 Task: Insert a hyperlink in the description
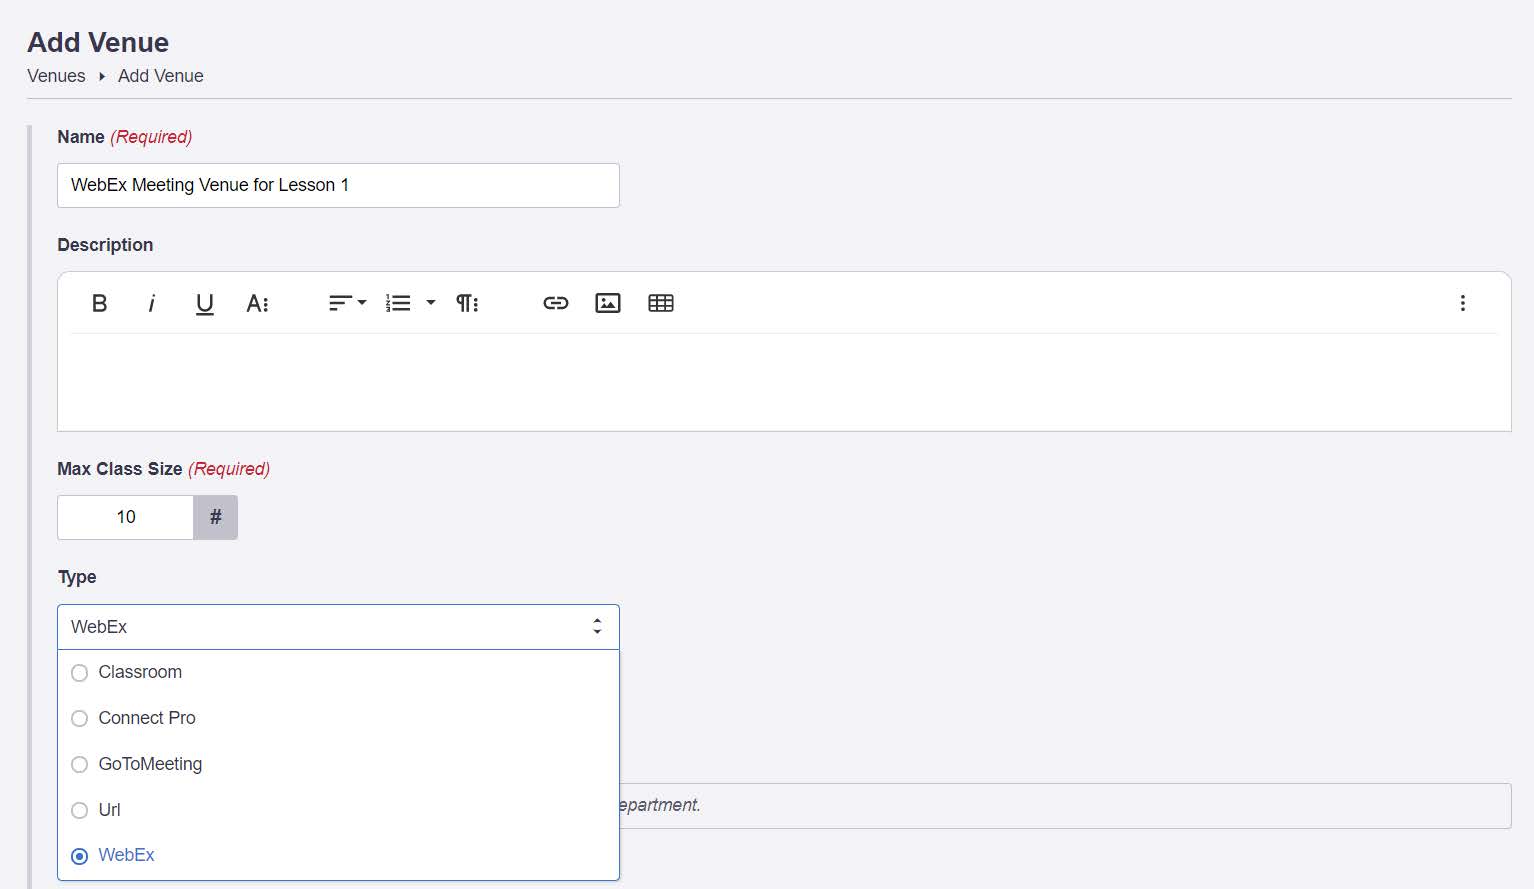click(x=556, y=303)
